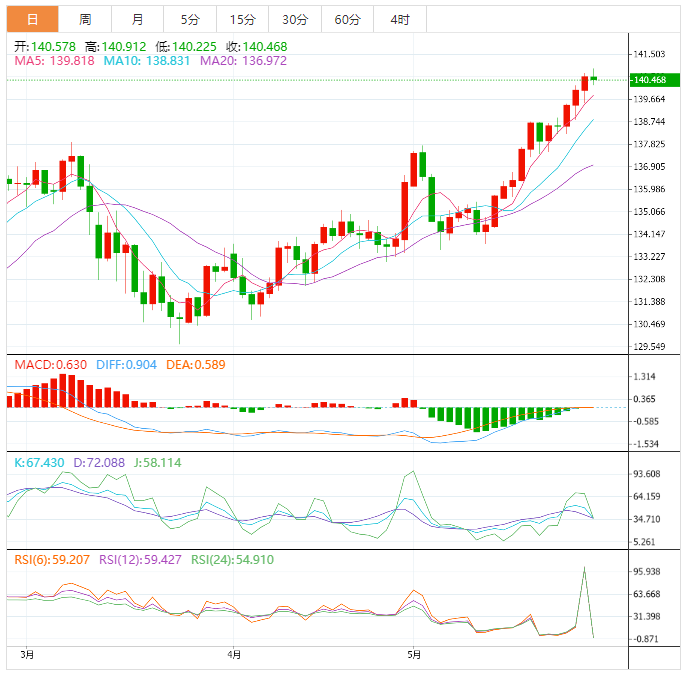Screen dimensions: 687x677
Task: Open the 月 (monthly) timeframe tab
Action: 138,19
